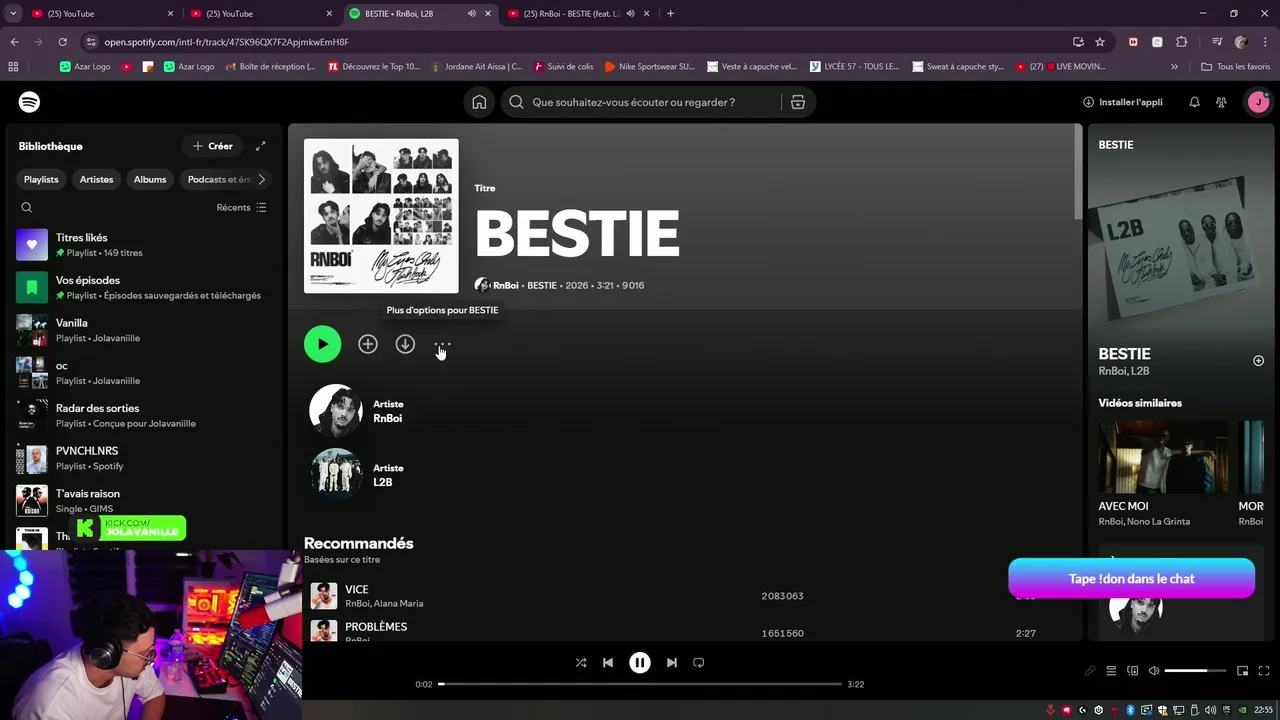Filter library by Albums
The image size is (1280, 720).
tap(150, 180)
